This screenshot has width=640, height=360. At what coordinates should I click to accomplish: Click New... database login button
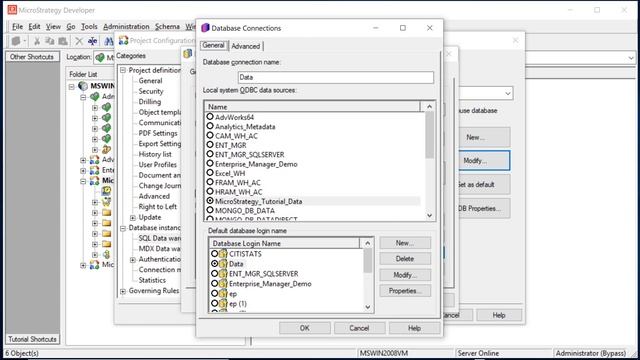click(x=405, y=243)
